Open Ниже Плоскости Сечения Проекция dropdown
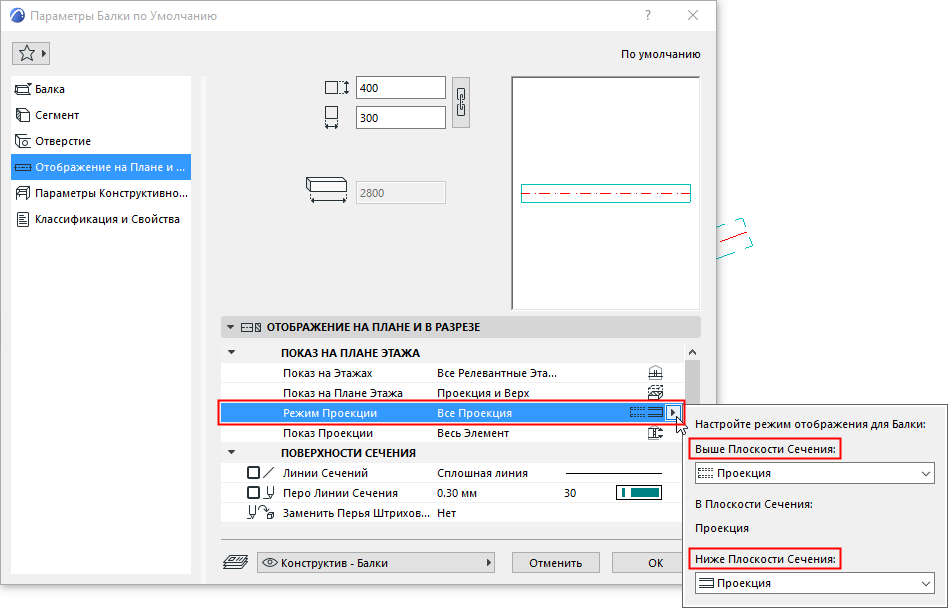 (815, 584)
